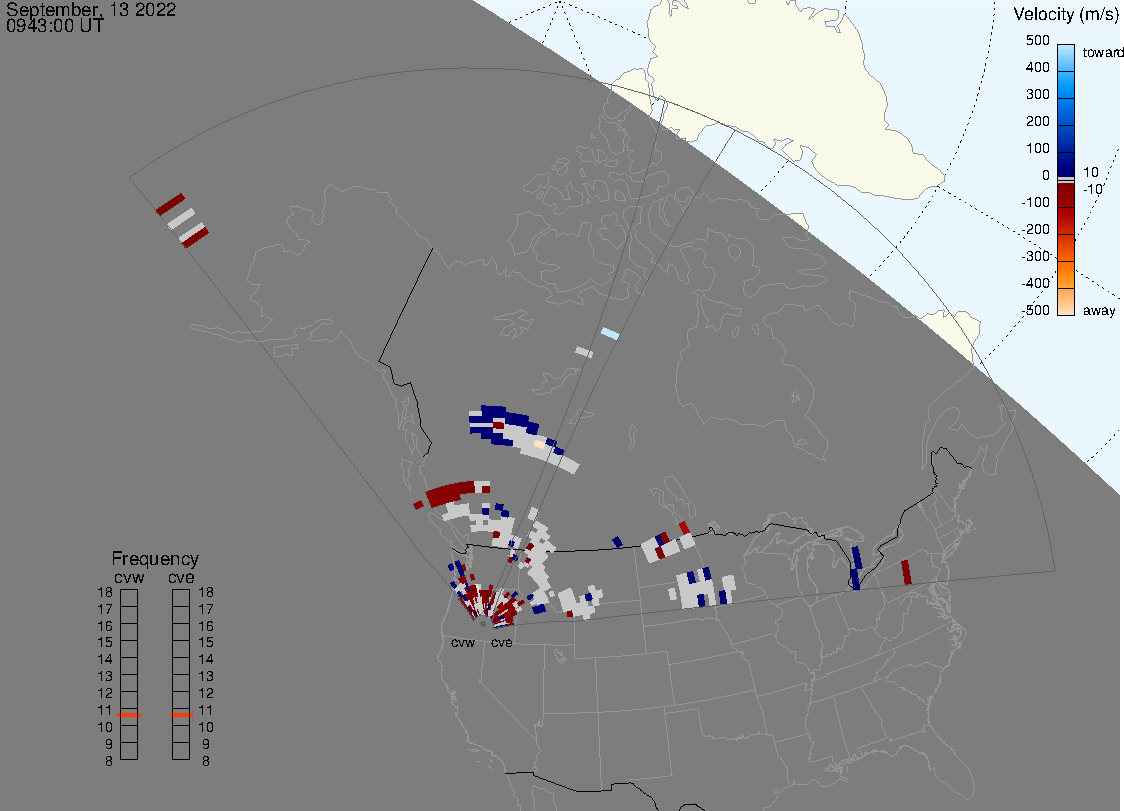Screen dimensions: 1124x811
Task: Click the "cve" radar label on the map
Action: tap(502, 643)
